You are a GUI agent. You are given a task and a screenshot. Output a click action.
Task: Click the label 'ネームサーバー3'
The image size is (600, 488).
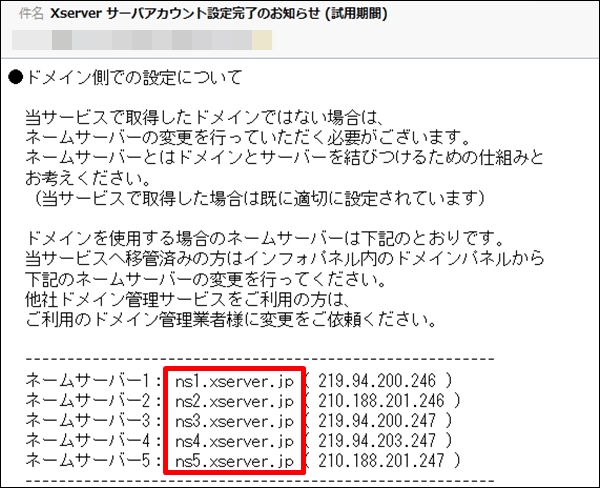[x=88, y=421]
